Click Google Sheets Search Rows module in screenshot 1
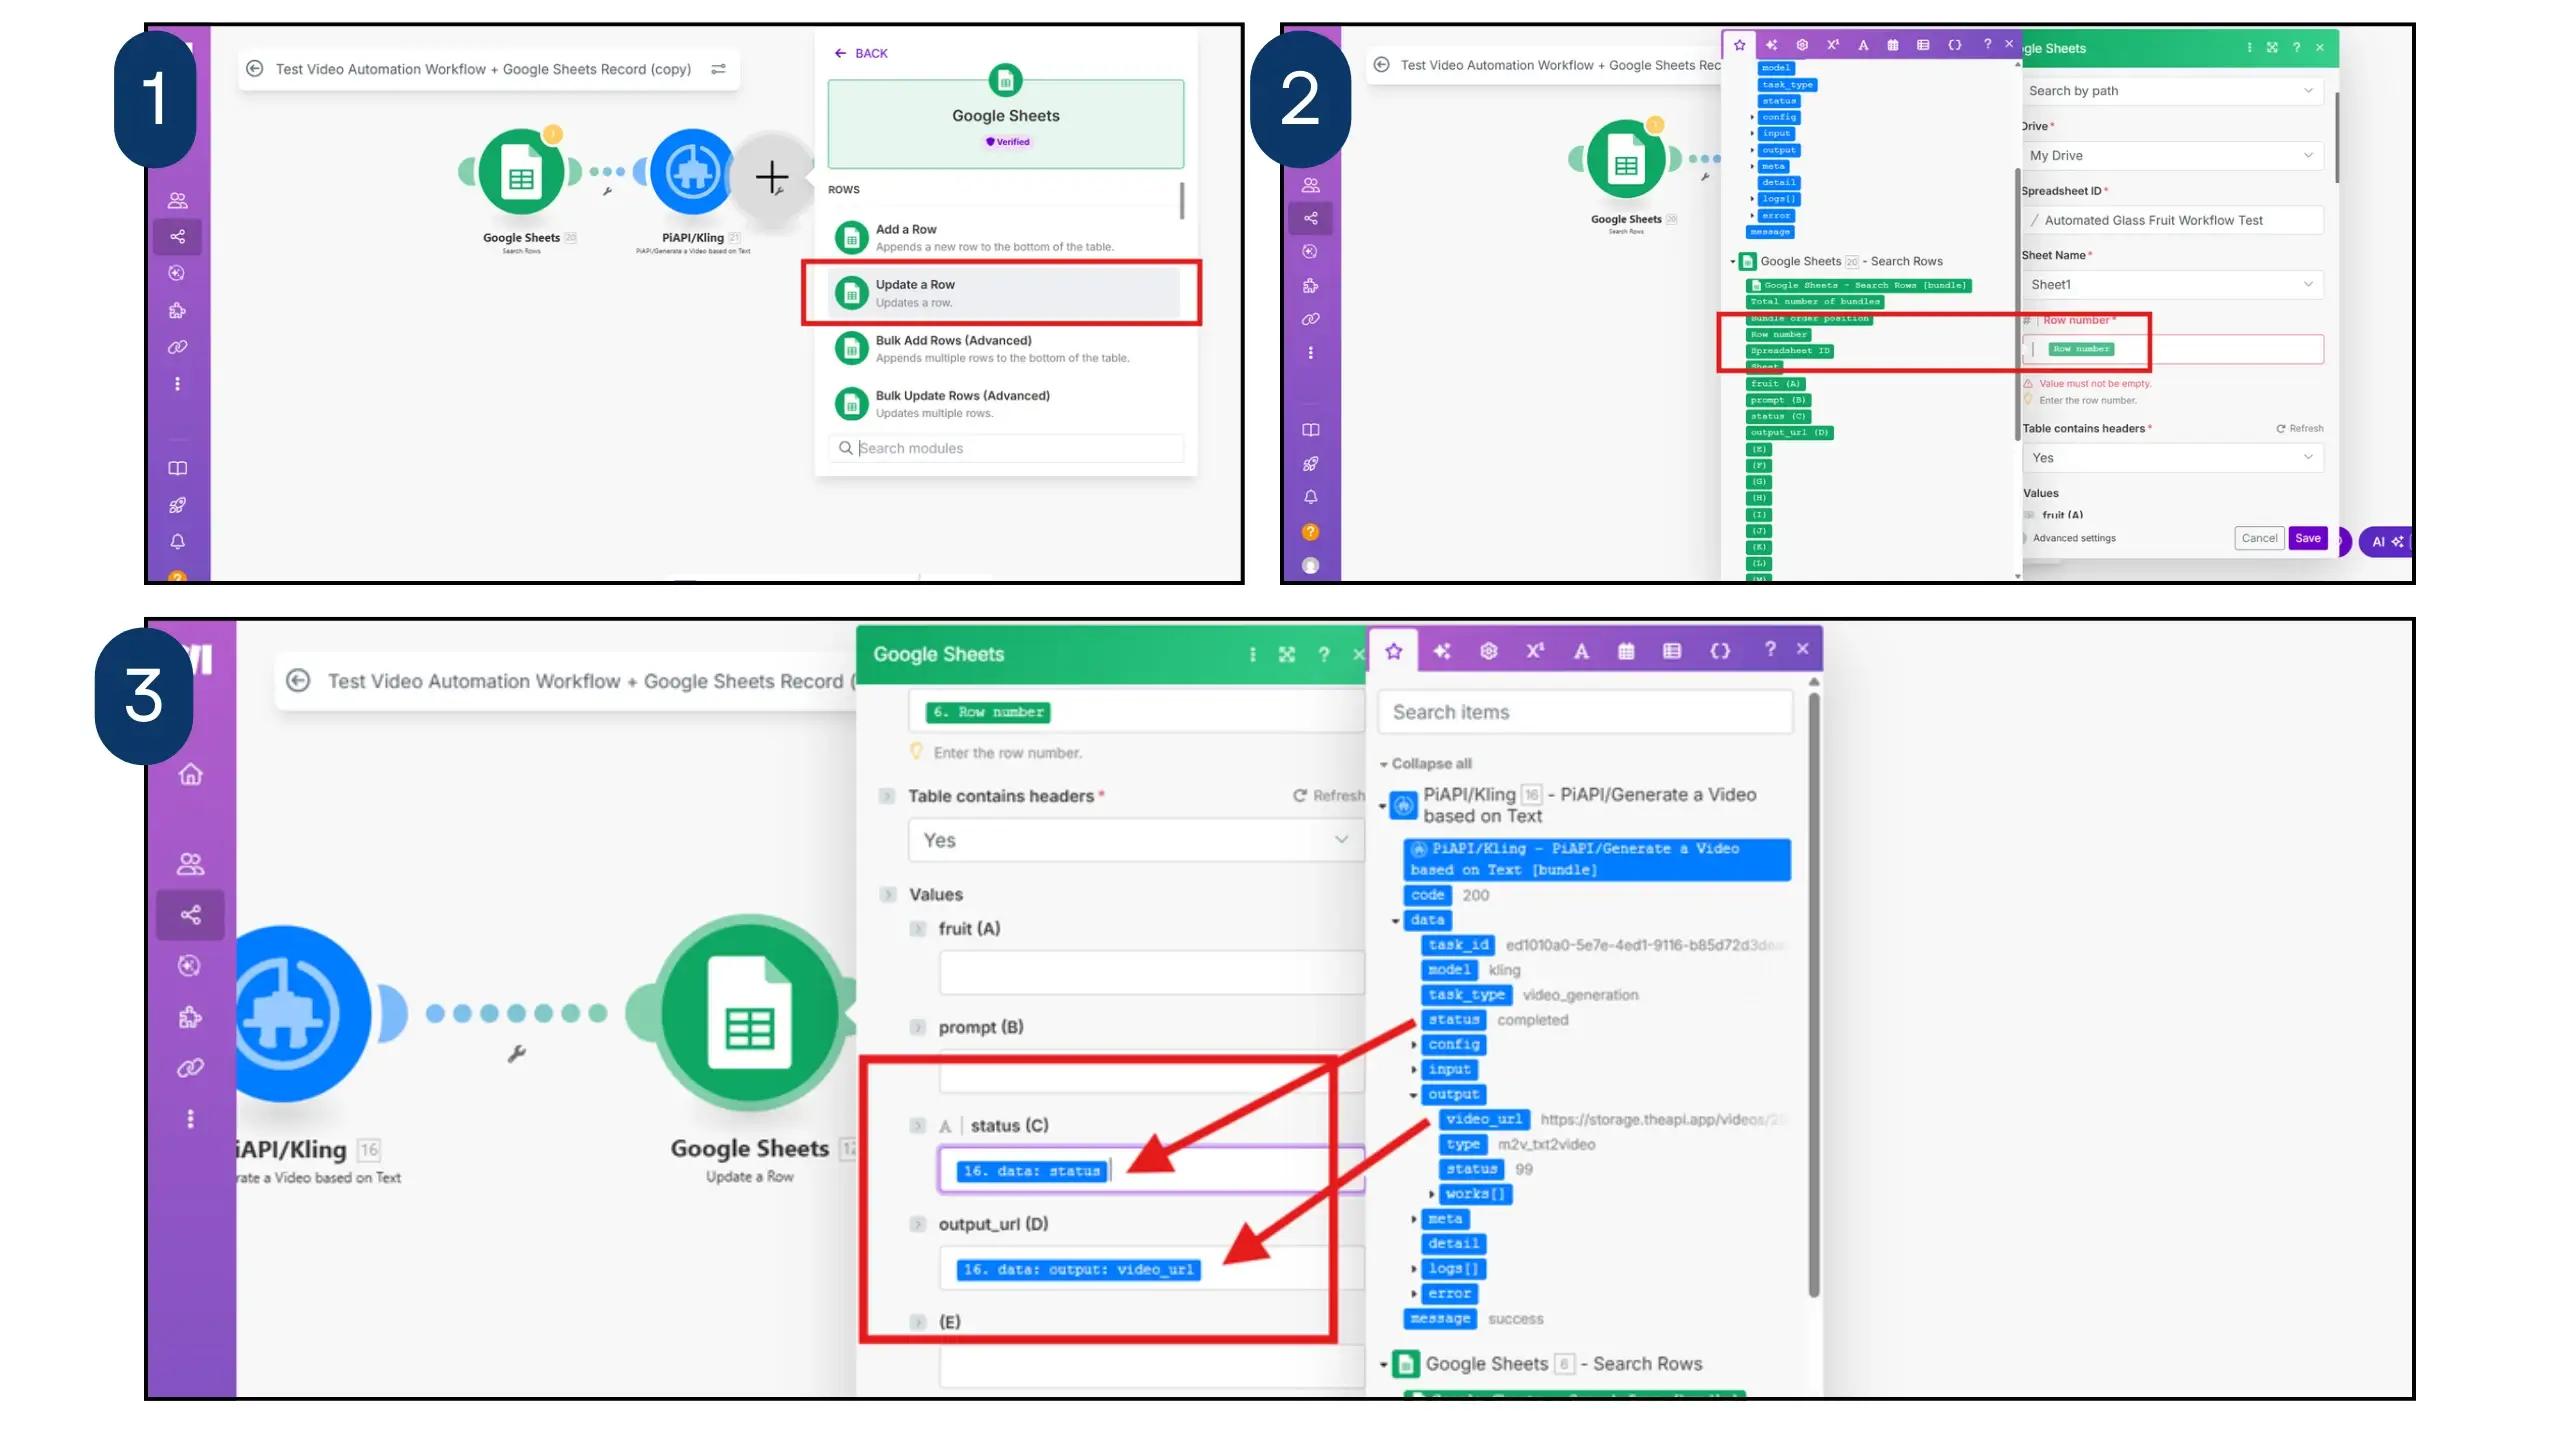The image size is (2560, 1440). point(521,172)
